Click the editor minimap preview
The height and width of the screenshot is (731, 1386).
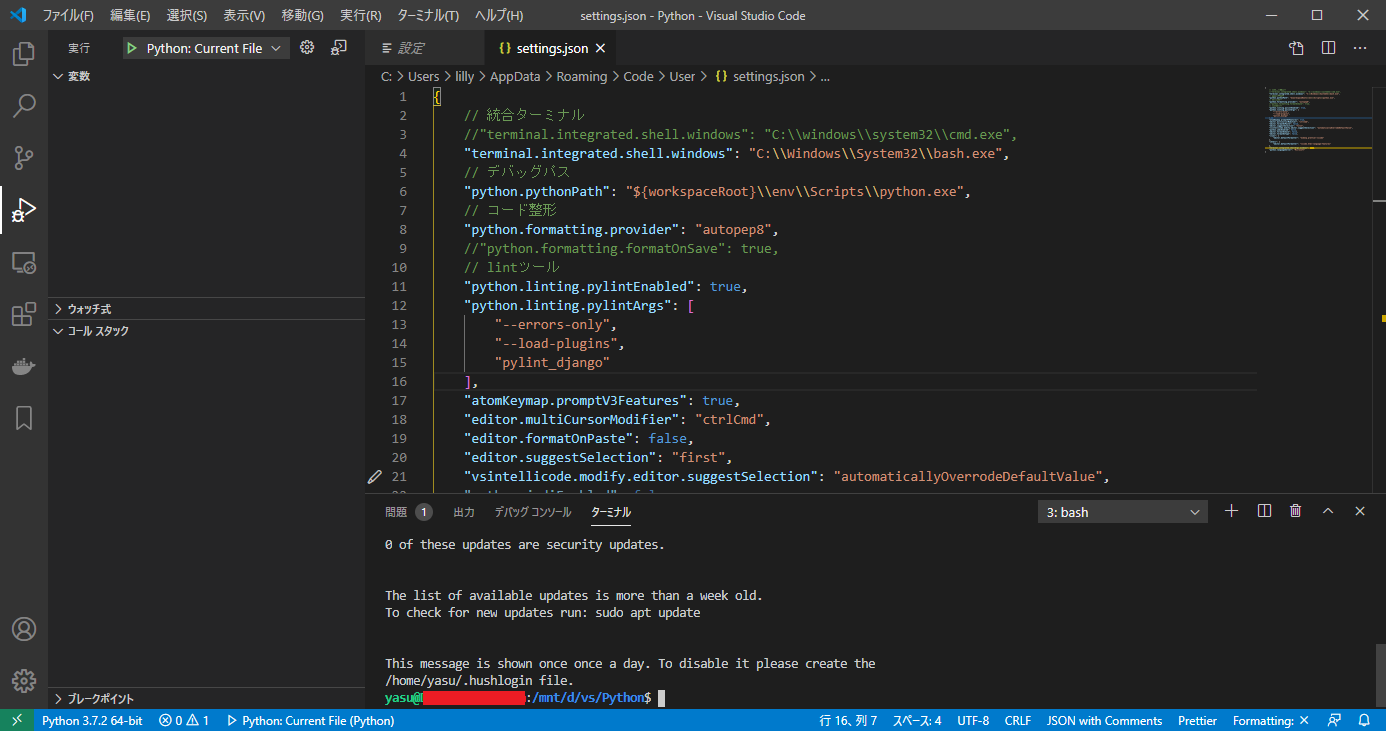(1316, 120)
